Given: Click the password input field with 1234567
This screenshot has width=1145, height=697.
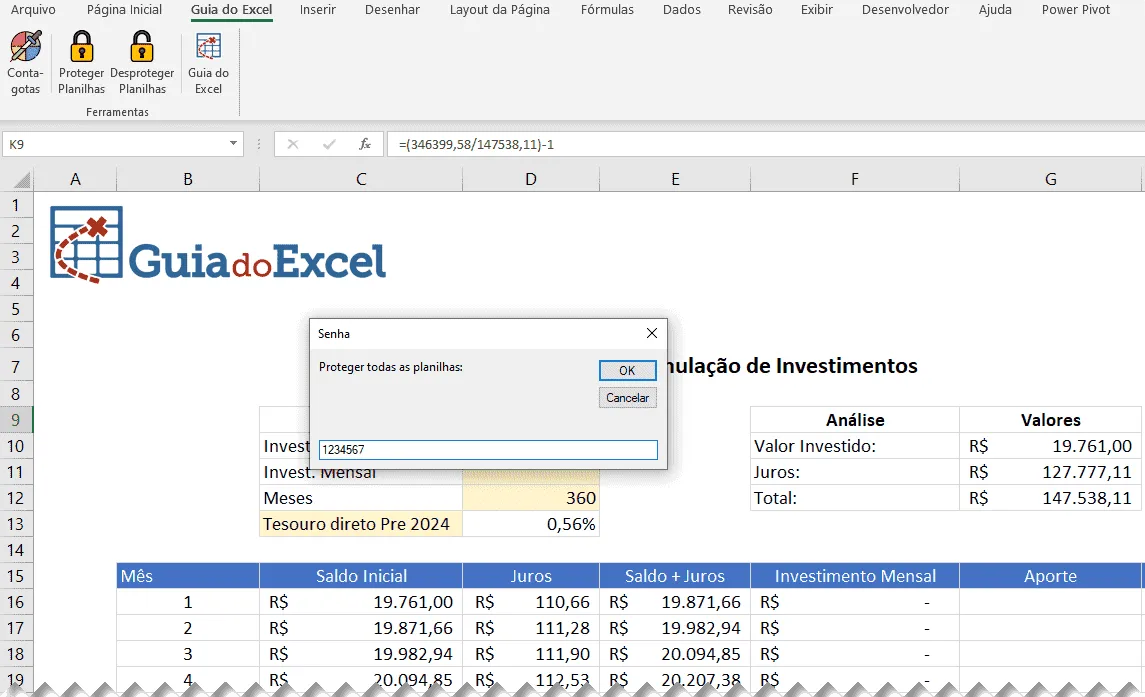Looking at the screenshot, I should pos(488,449).
